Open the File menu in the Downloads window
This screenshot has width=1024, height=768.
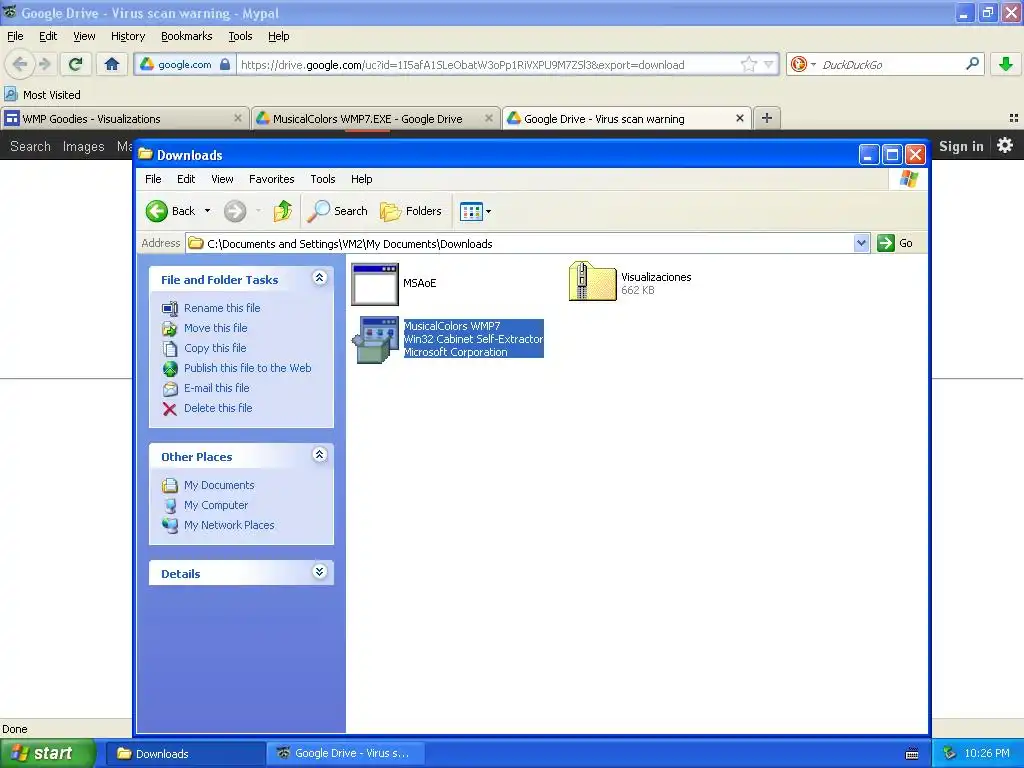point(153,179)
